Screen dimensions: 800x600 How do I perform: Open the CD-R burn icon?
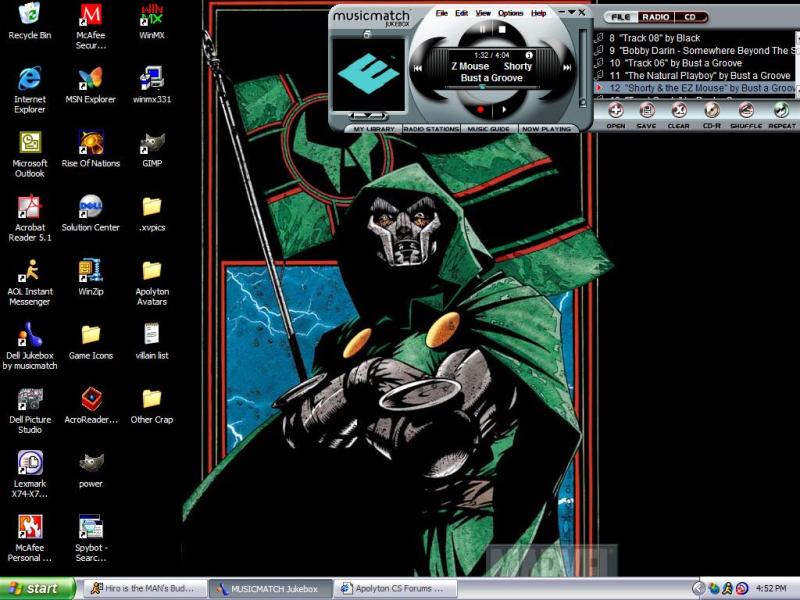point(712,111)
